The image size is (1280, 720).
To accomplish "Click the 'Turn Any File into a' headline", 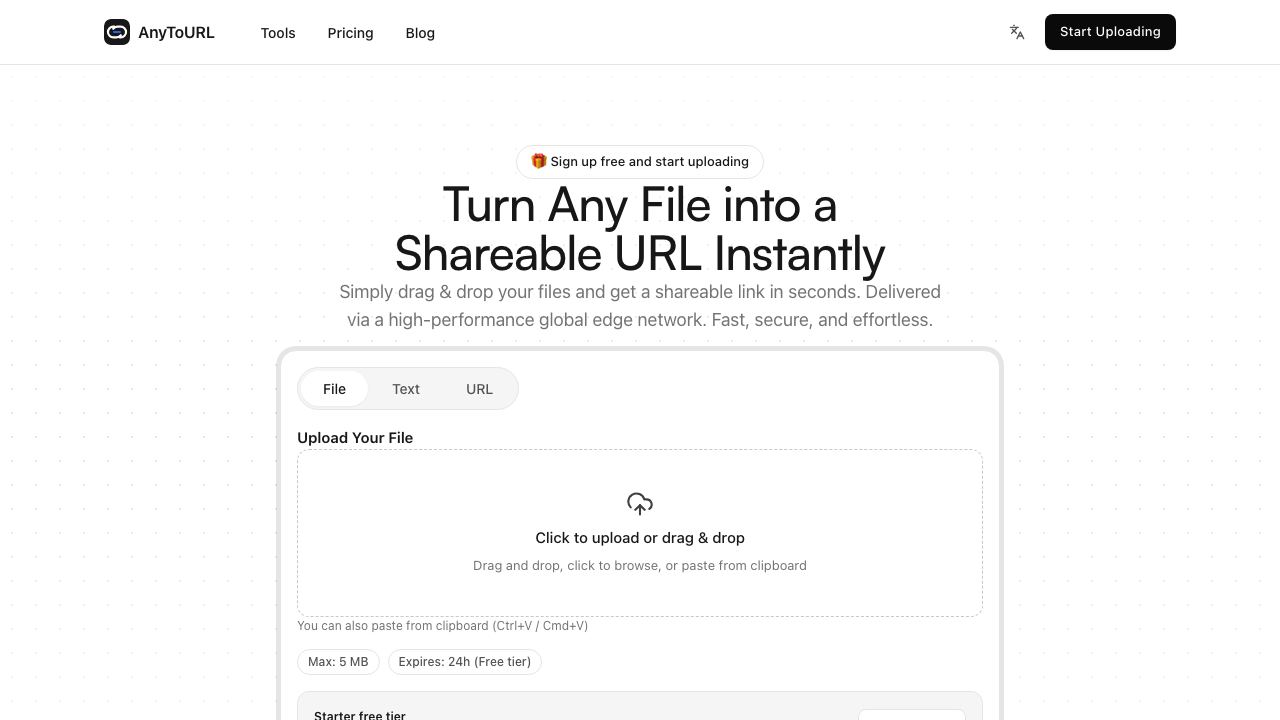I will click(x=640, y=205).
